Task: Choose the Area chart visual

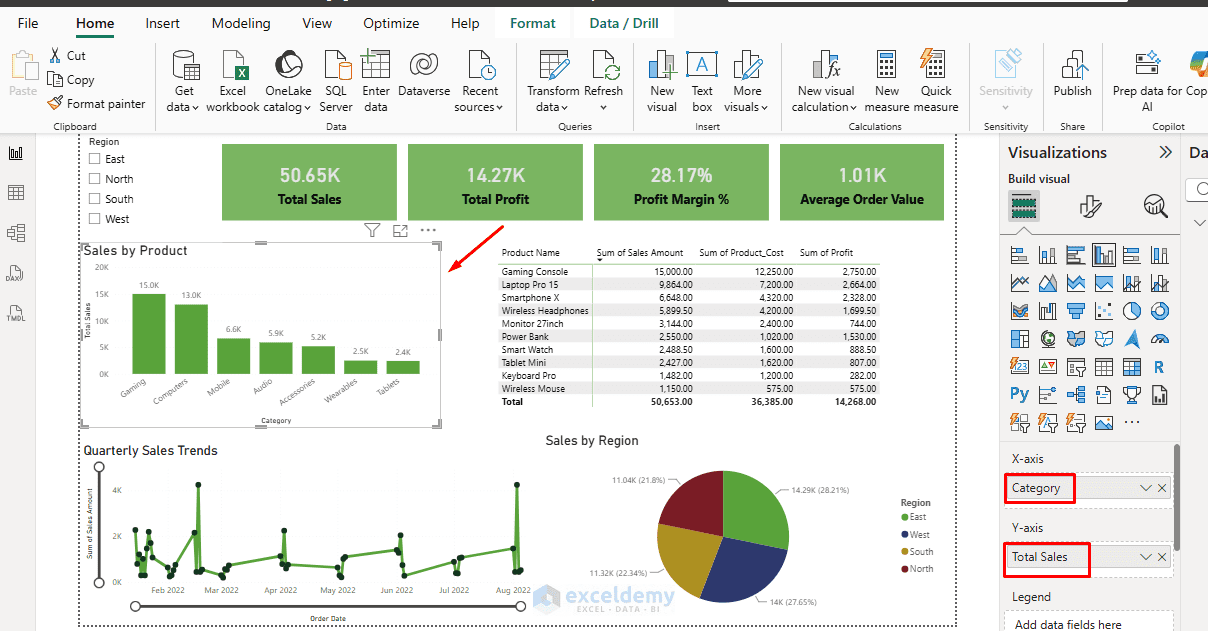Action: 1048,283
